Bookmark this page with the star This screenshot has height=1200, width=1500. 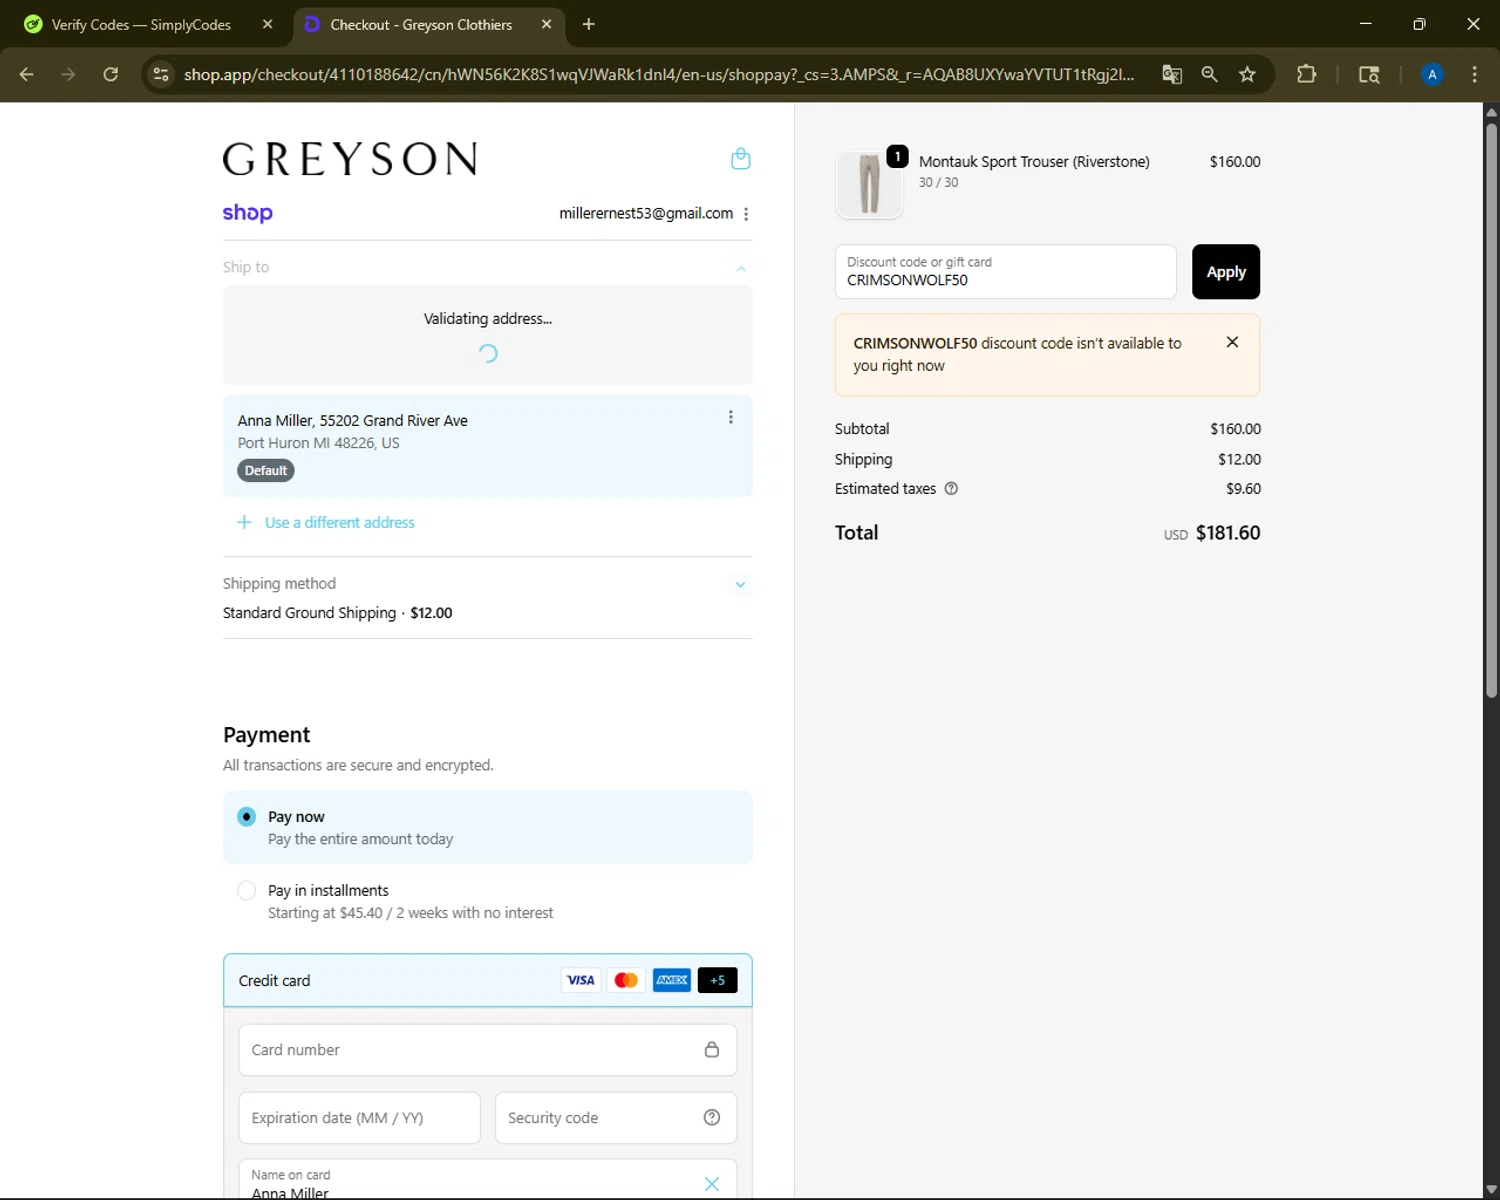click(1247, 74)
